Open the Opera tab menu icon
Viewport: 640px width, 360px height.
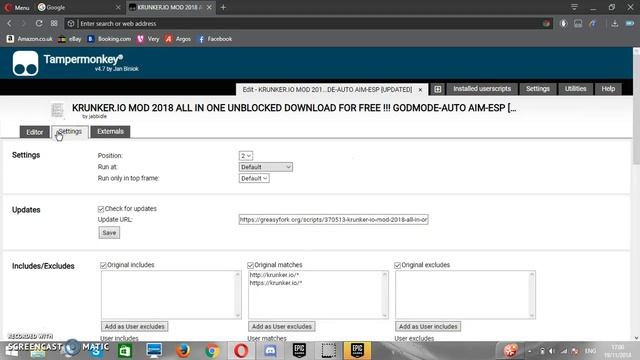pyautogui.click(x=574, y=7)
